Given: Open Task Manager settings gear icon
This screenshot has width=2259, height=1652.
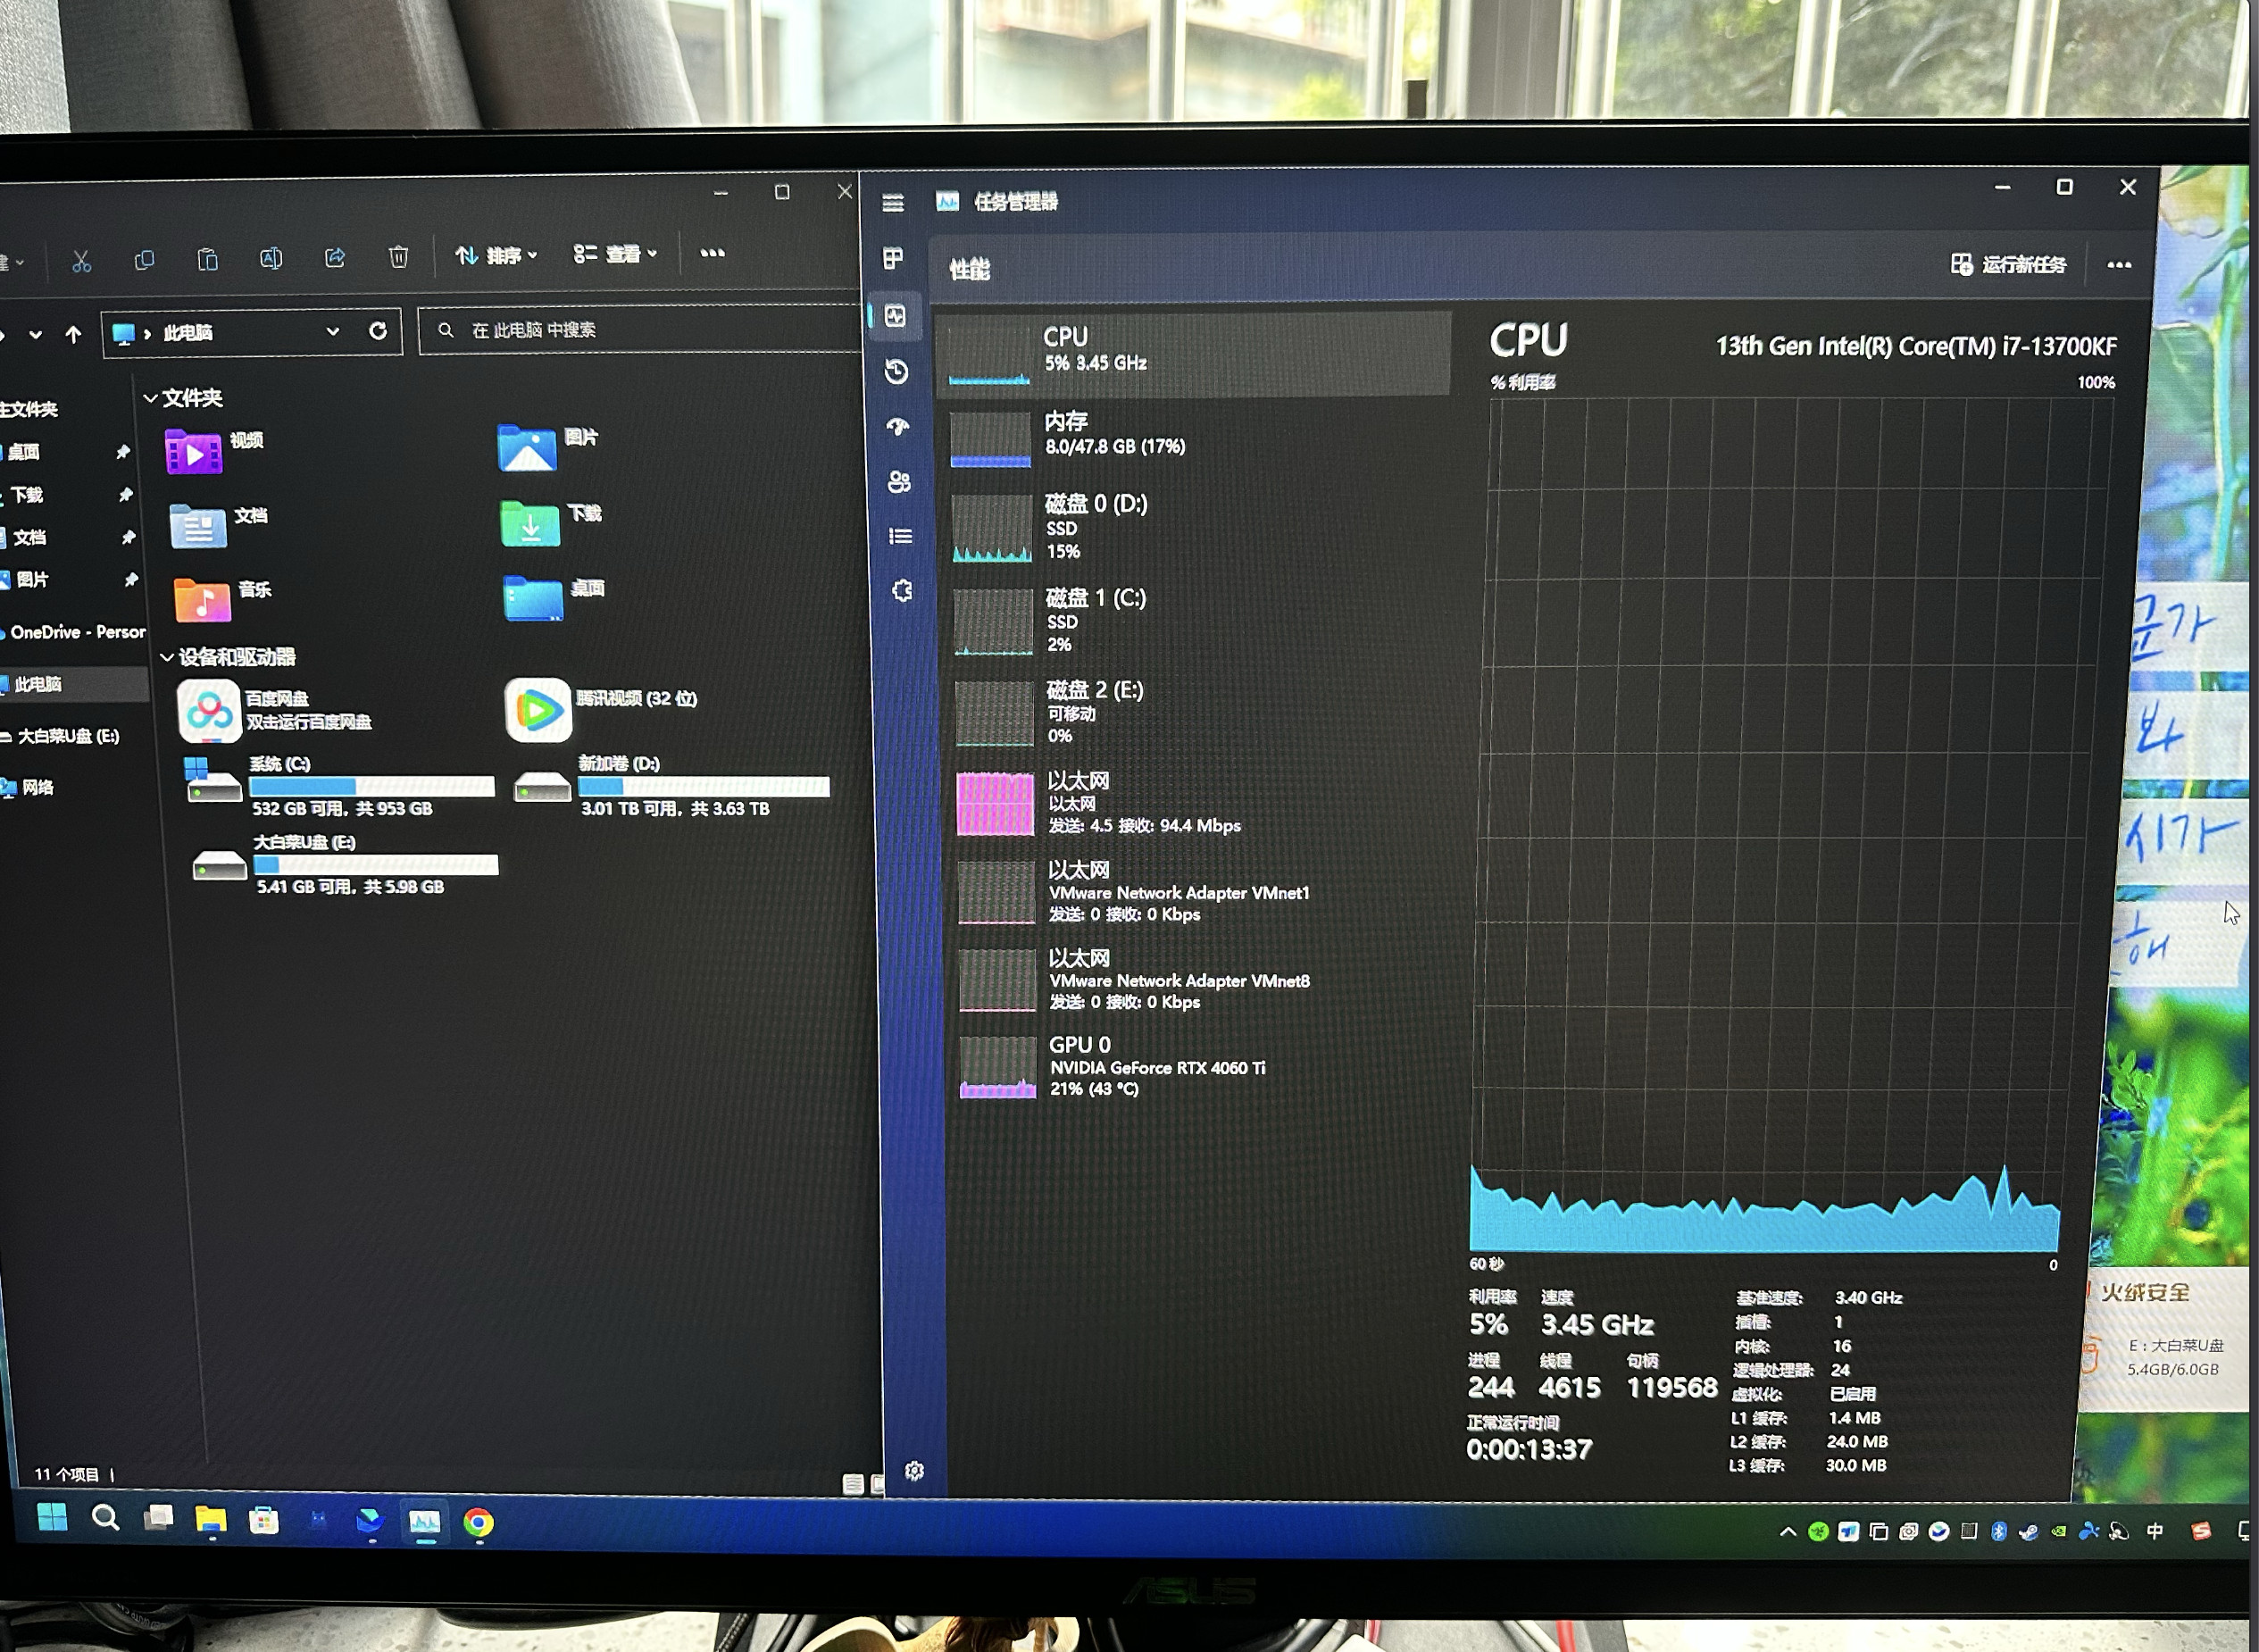Looking at the screenshot, I should (914, 1471).
